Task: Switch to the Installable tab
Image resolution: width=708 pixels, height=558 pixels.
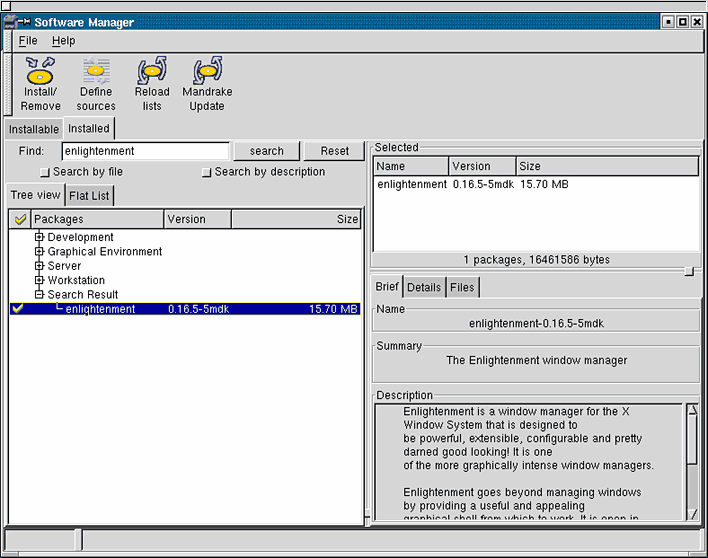Action: (x=34, y=129)
